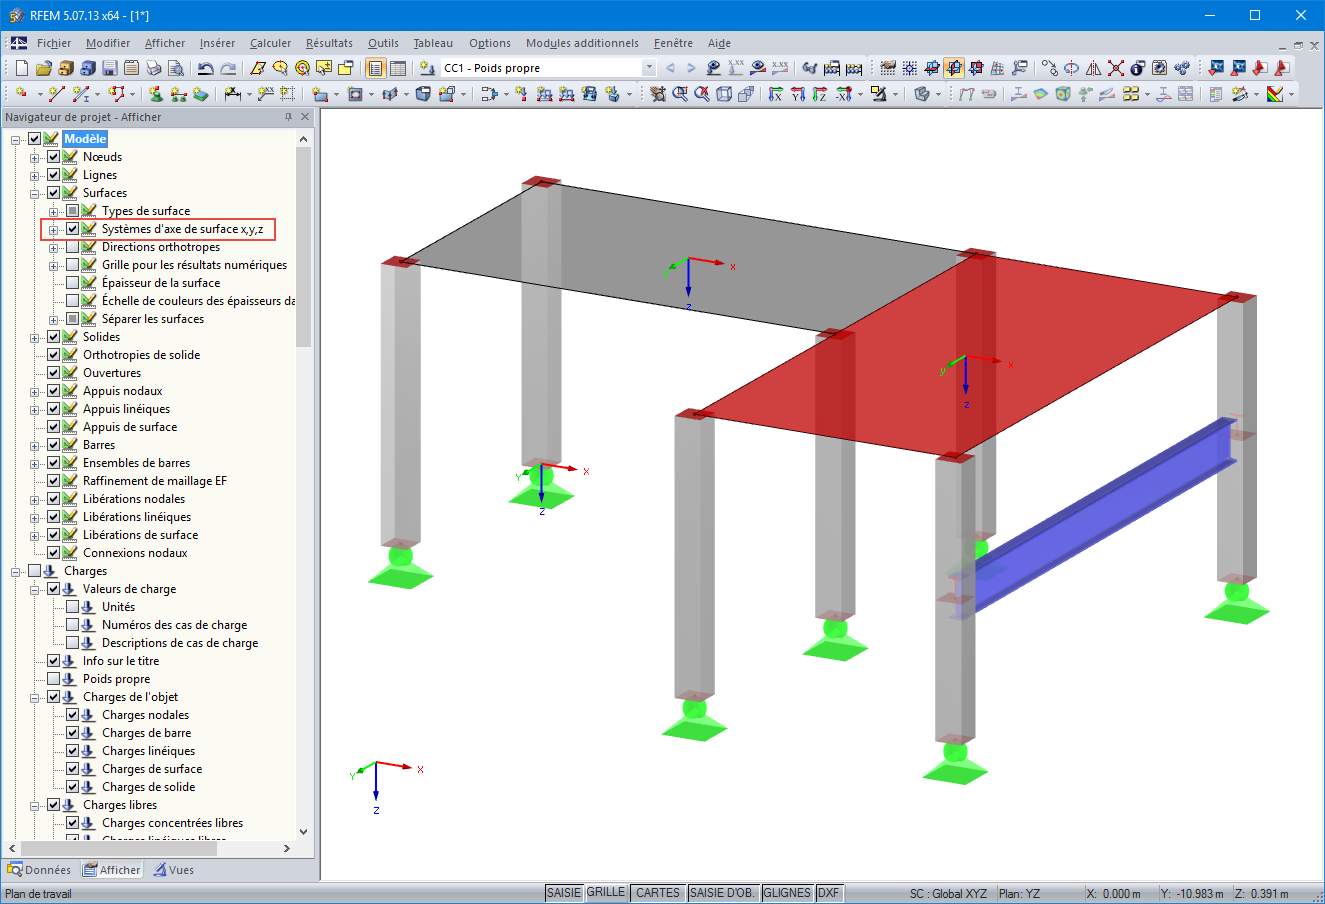The height and width of the screenshot is (904, 1325).
Task: Go to previous load case arrow
Action: coord(670,68)
